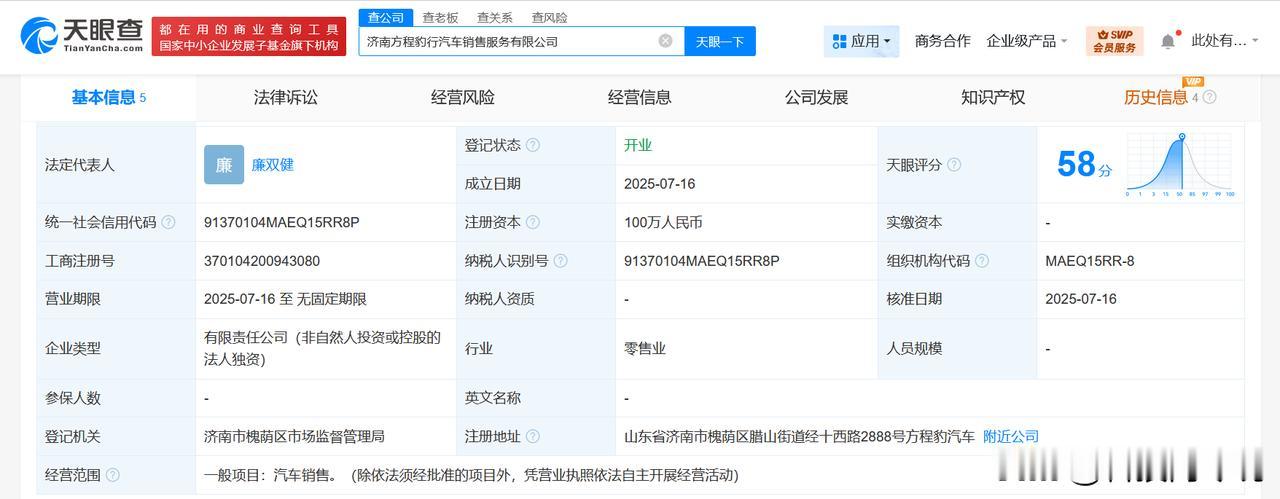Click the 天眼一下 search button
The image size is (1280, 499).
(x=720, y=41)
